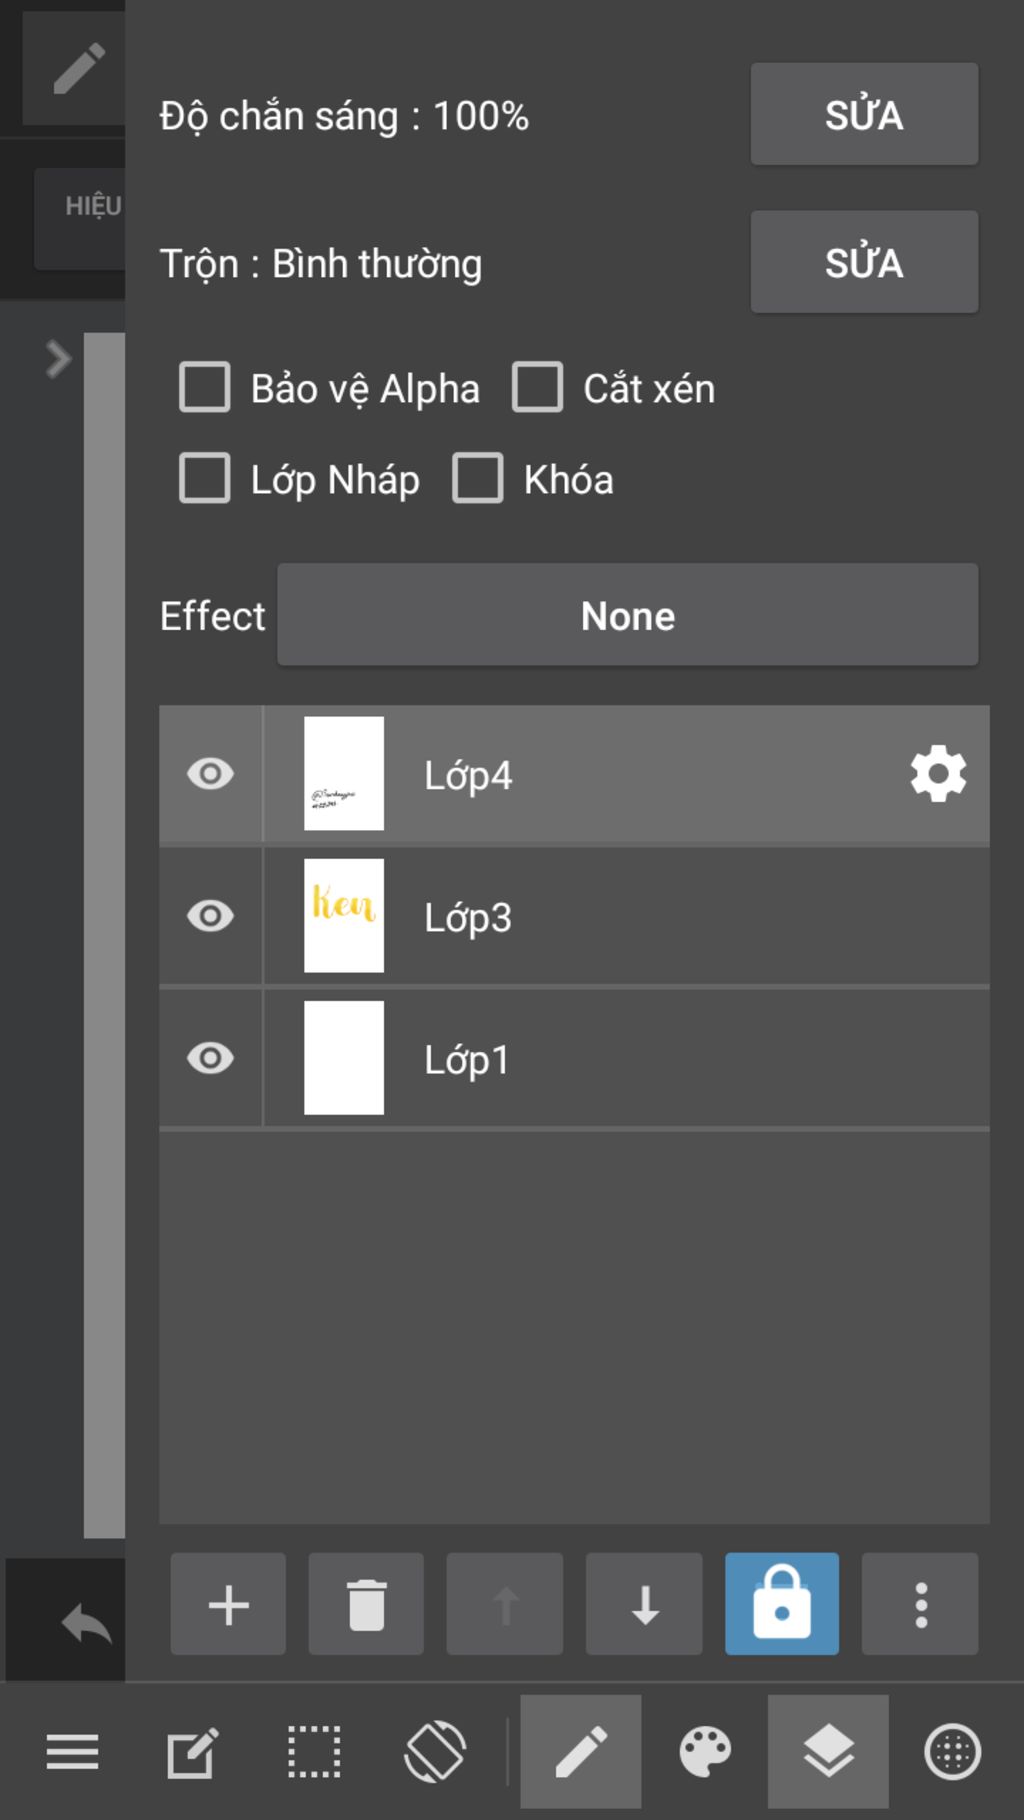Tap the rotate canvas icon
Image resolution: width=1024 pixels, height=1820 pixels.
coord(435,1752)
